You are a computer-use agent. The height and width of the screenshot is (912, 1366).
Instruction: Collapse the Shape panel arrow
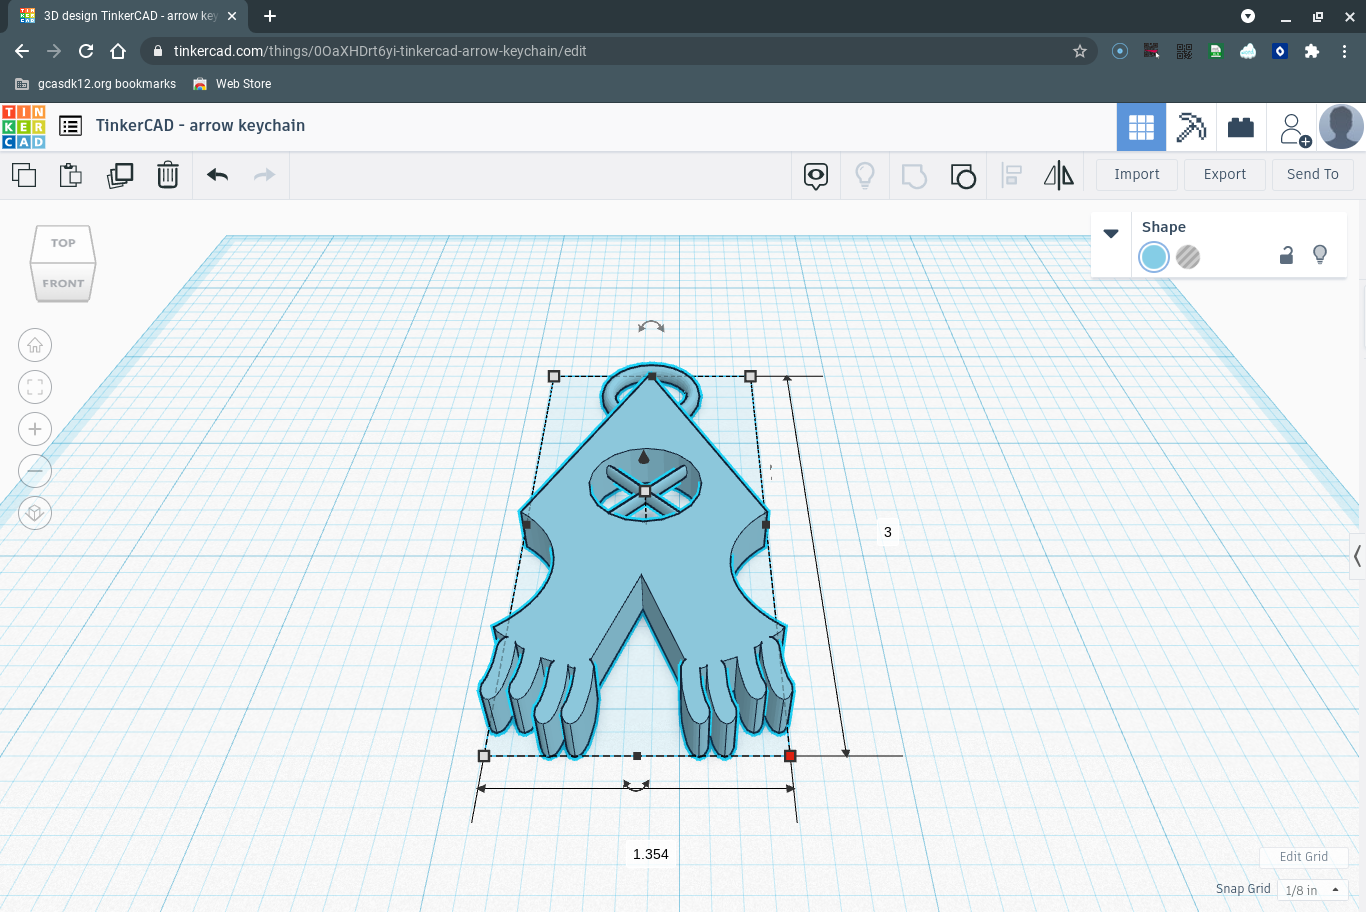[x=1111, y=233]
